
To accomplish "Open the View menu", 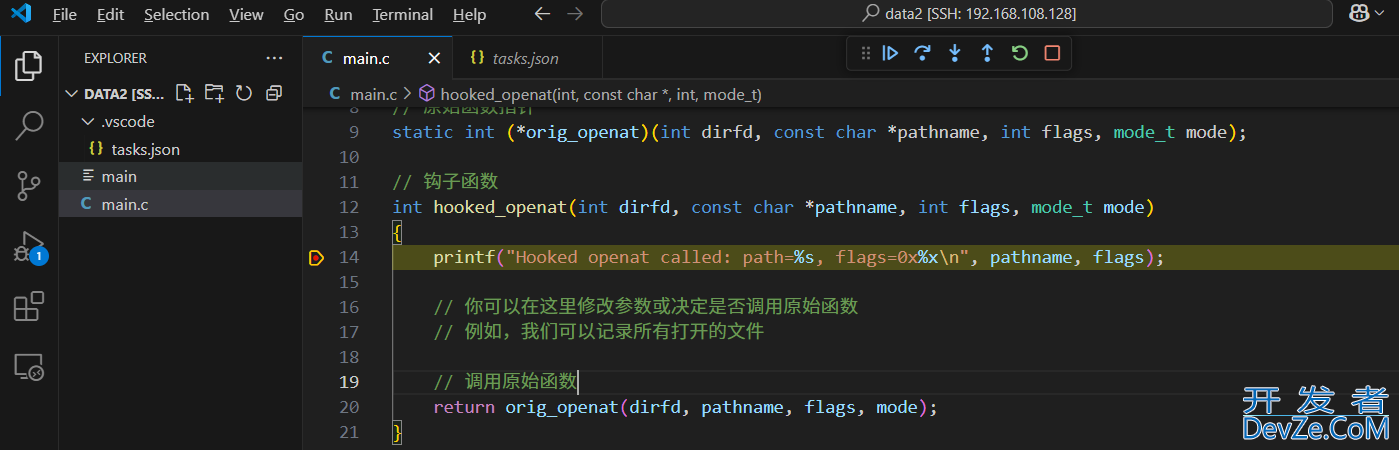I will (246, 15).
